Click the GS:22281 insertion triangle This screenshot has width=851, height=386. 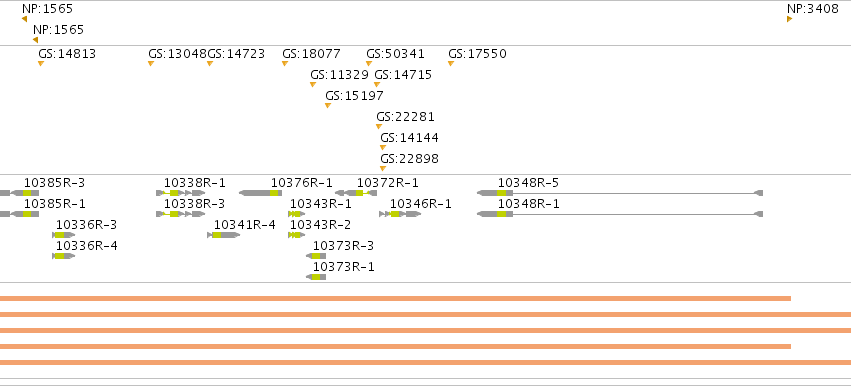[379, 126]
